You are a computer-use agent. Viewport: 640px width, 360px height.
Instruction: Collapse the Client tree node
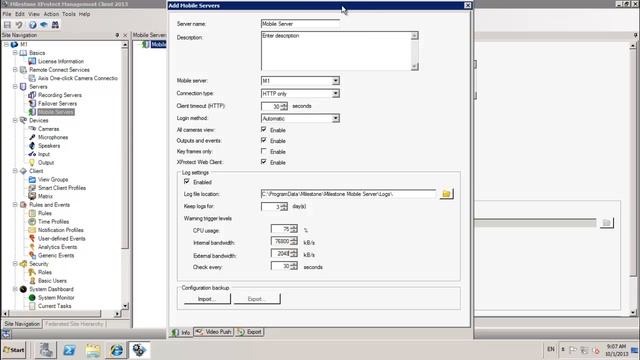click(15, 171)
